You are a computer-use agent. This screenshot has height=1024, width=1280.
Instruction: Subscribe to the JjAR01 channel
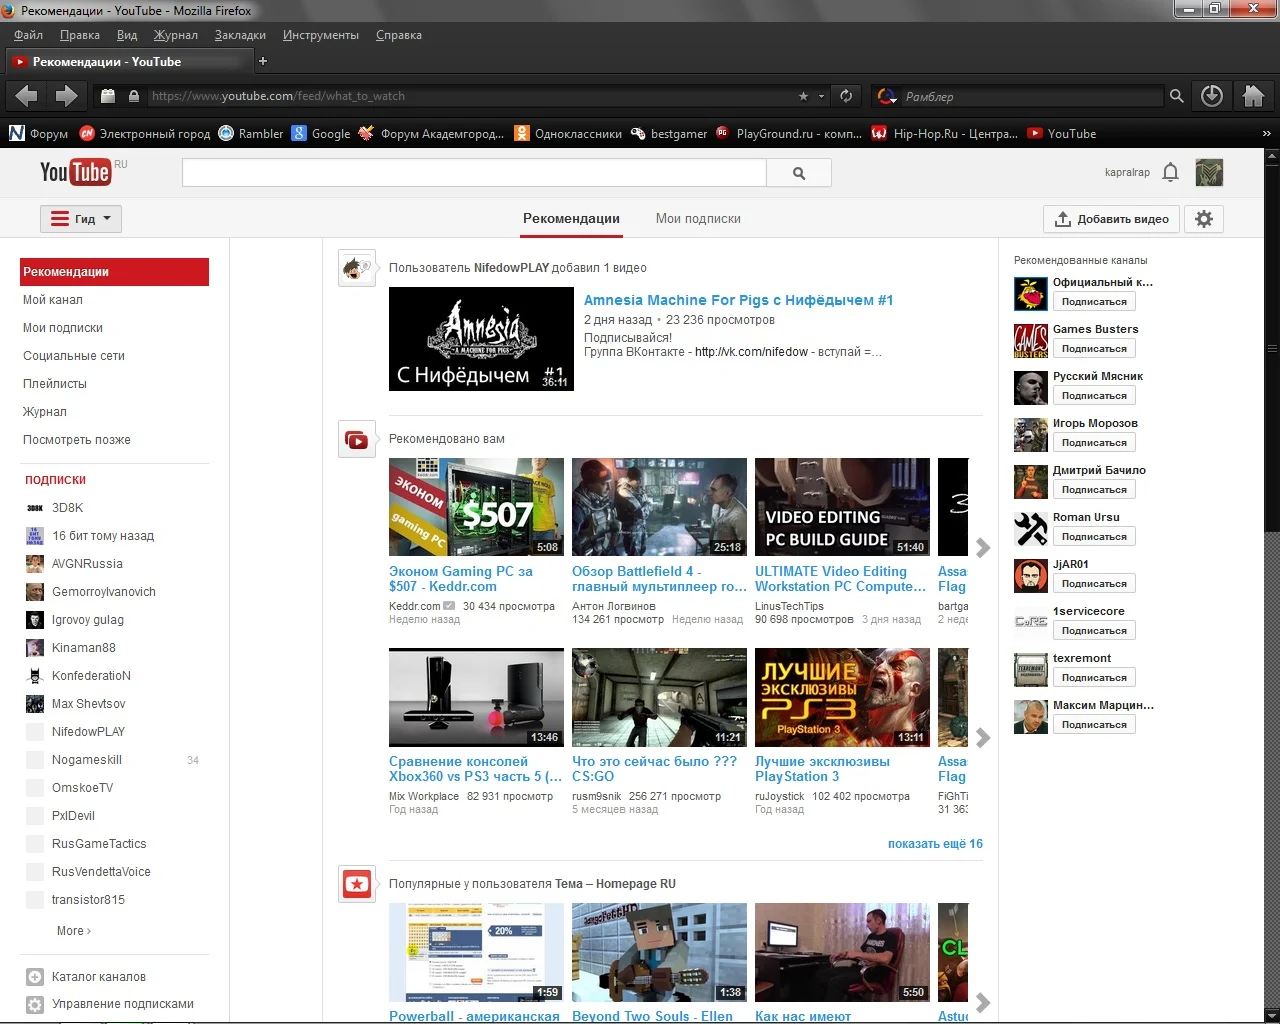coord(1094,584)
